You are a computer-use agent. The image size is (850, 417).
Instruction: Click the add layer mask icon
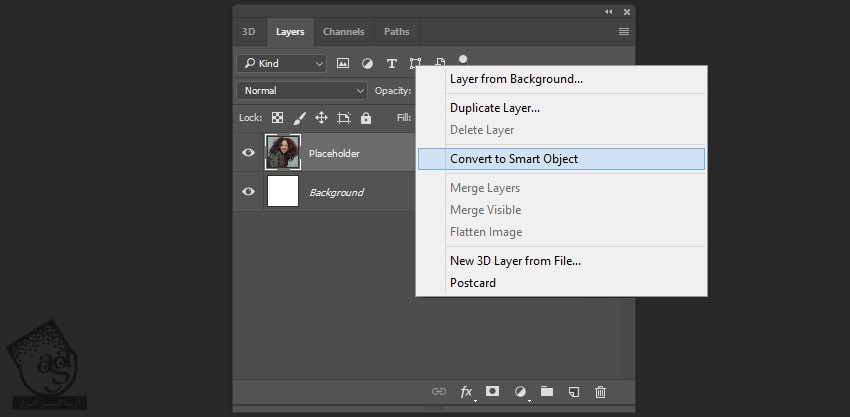pyautogui.click(x=492, y=391)
